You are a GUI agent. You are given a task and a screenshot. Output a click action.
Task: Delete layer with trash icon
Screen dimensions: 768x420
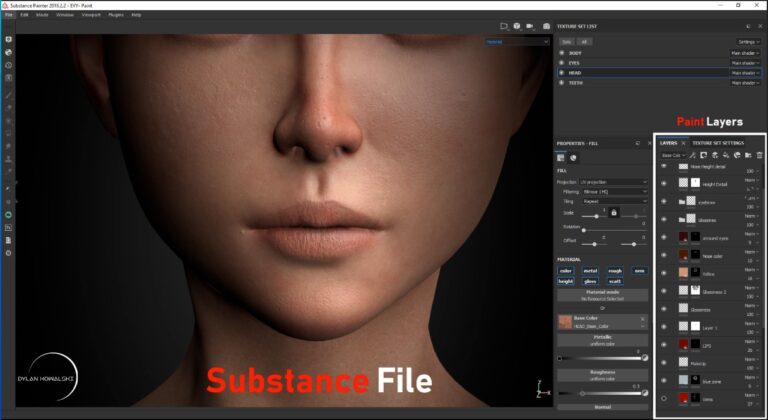pos(760,155)
